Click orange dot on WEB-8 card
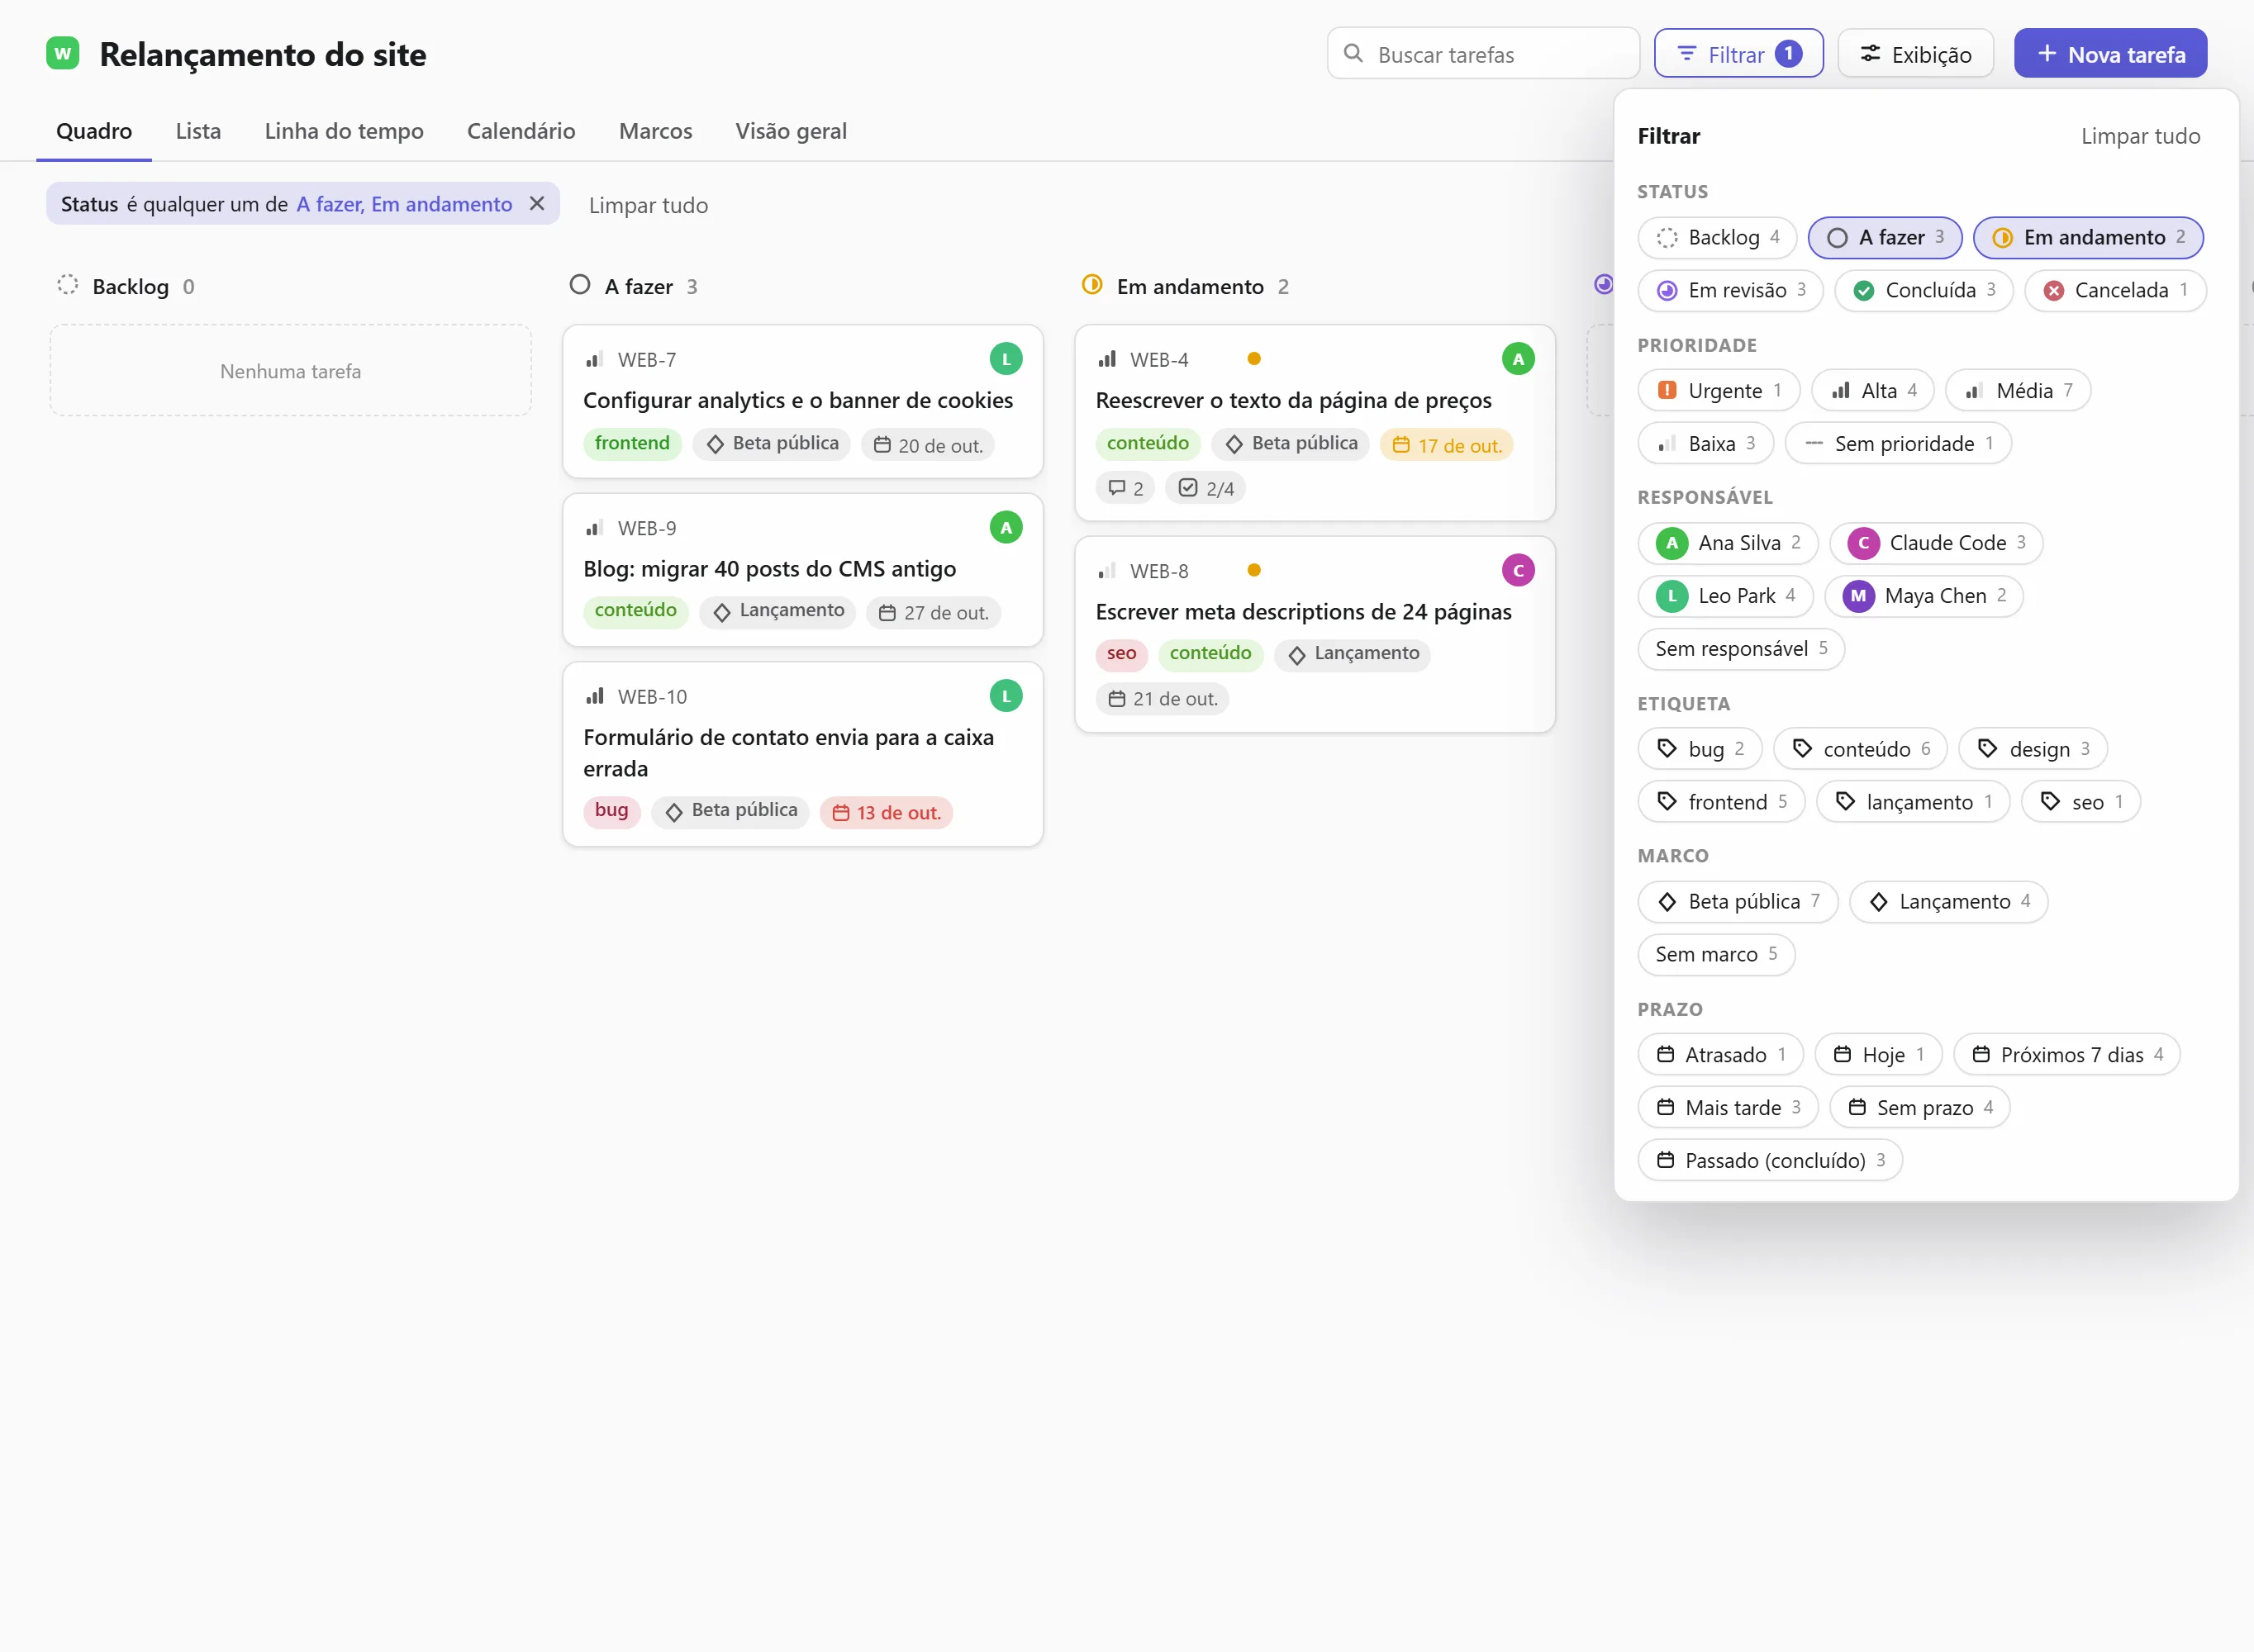The width and height of the screenshot is (2254, 1652). [x=1253, y=570]
